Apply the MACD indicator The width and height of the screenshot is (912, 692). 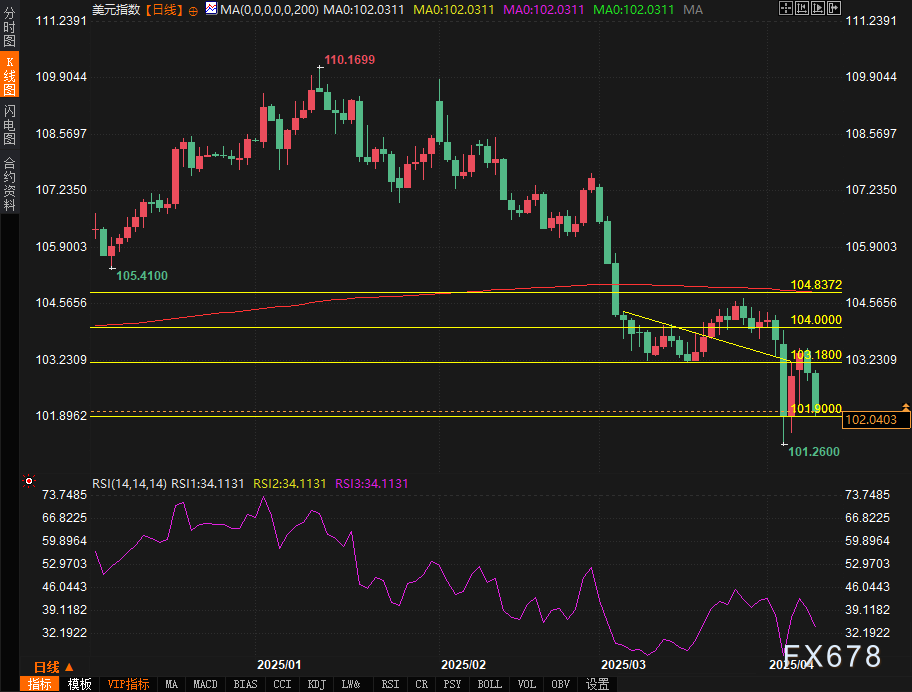205,684
